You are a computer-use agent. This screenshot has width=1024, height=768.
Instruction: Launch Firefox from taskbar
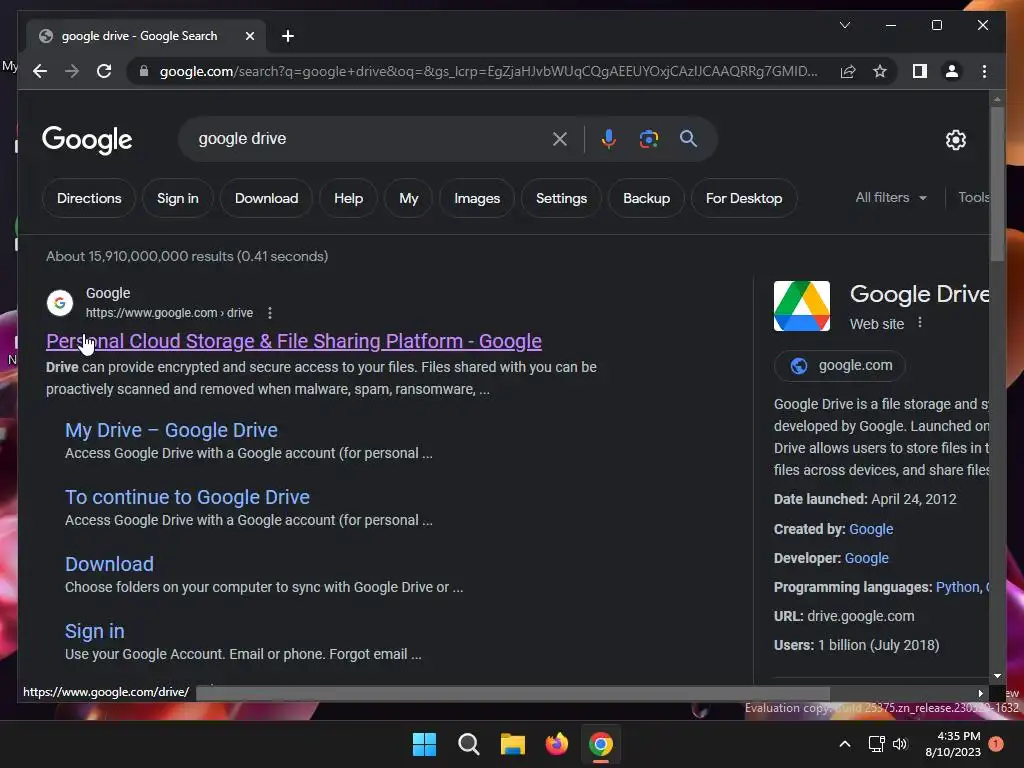[557, 744]
